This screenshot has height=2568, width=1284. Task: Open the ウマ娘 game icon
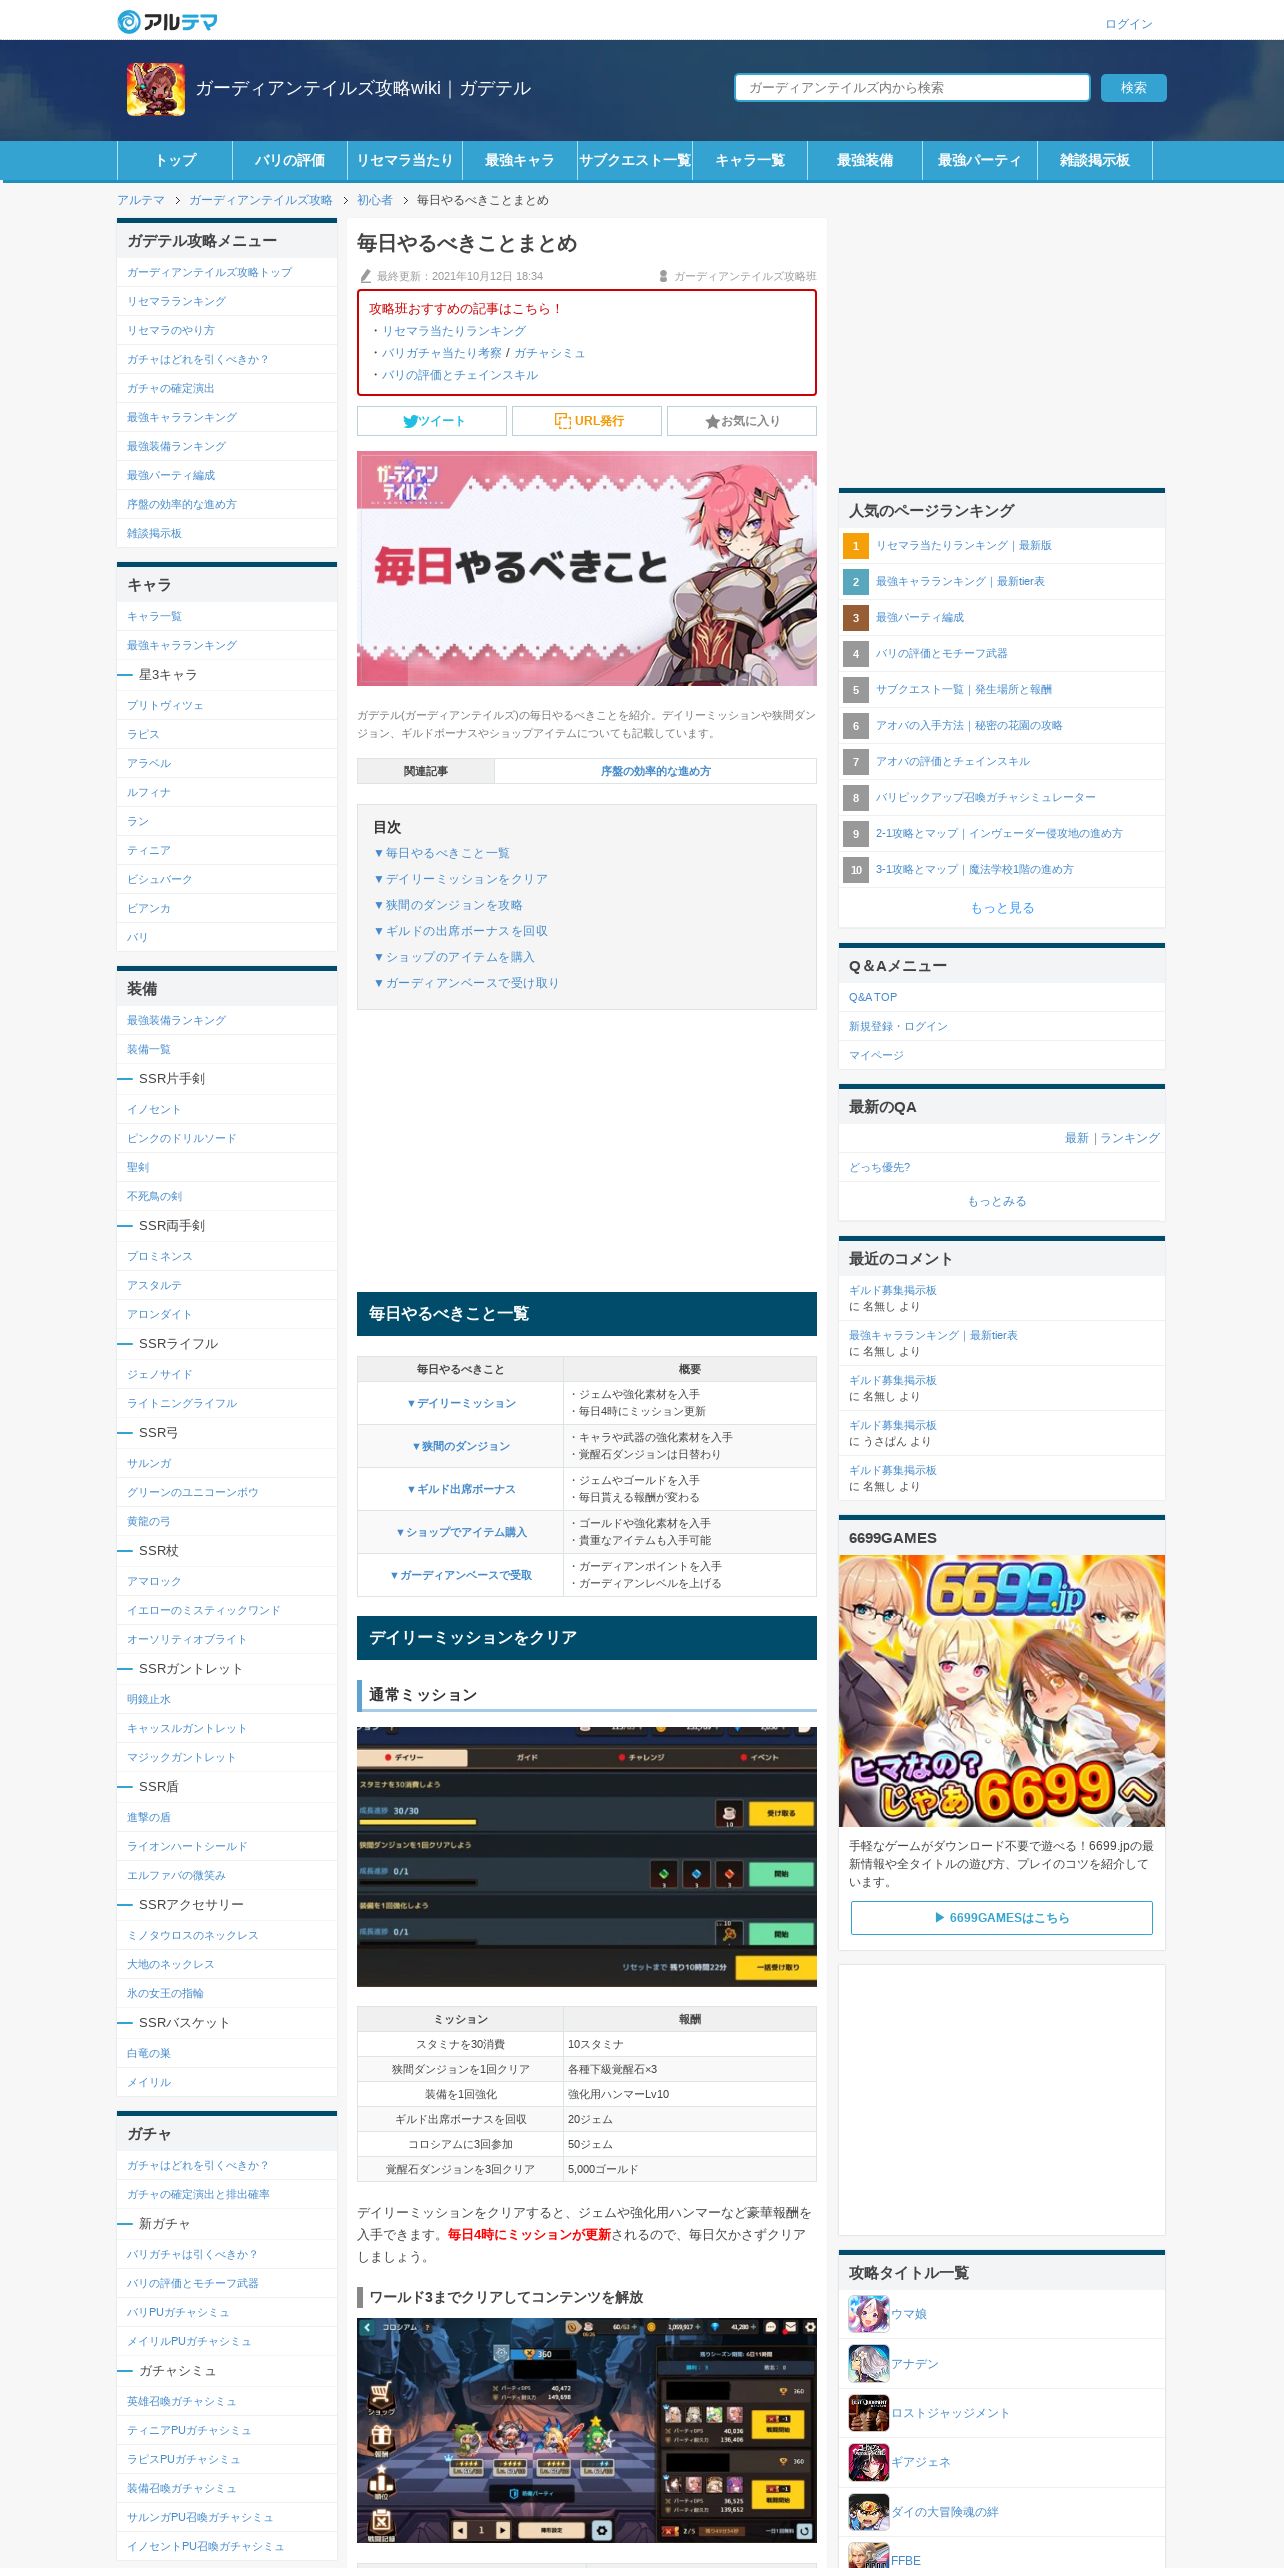868,2314
